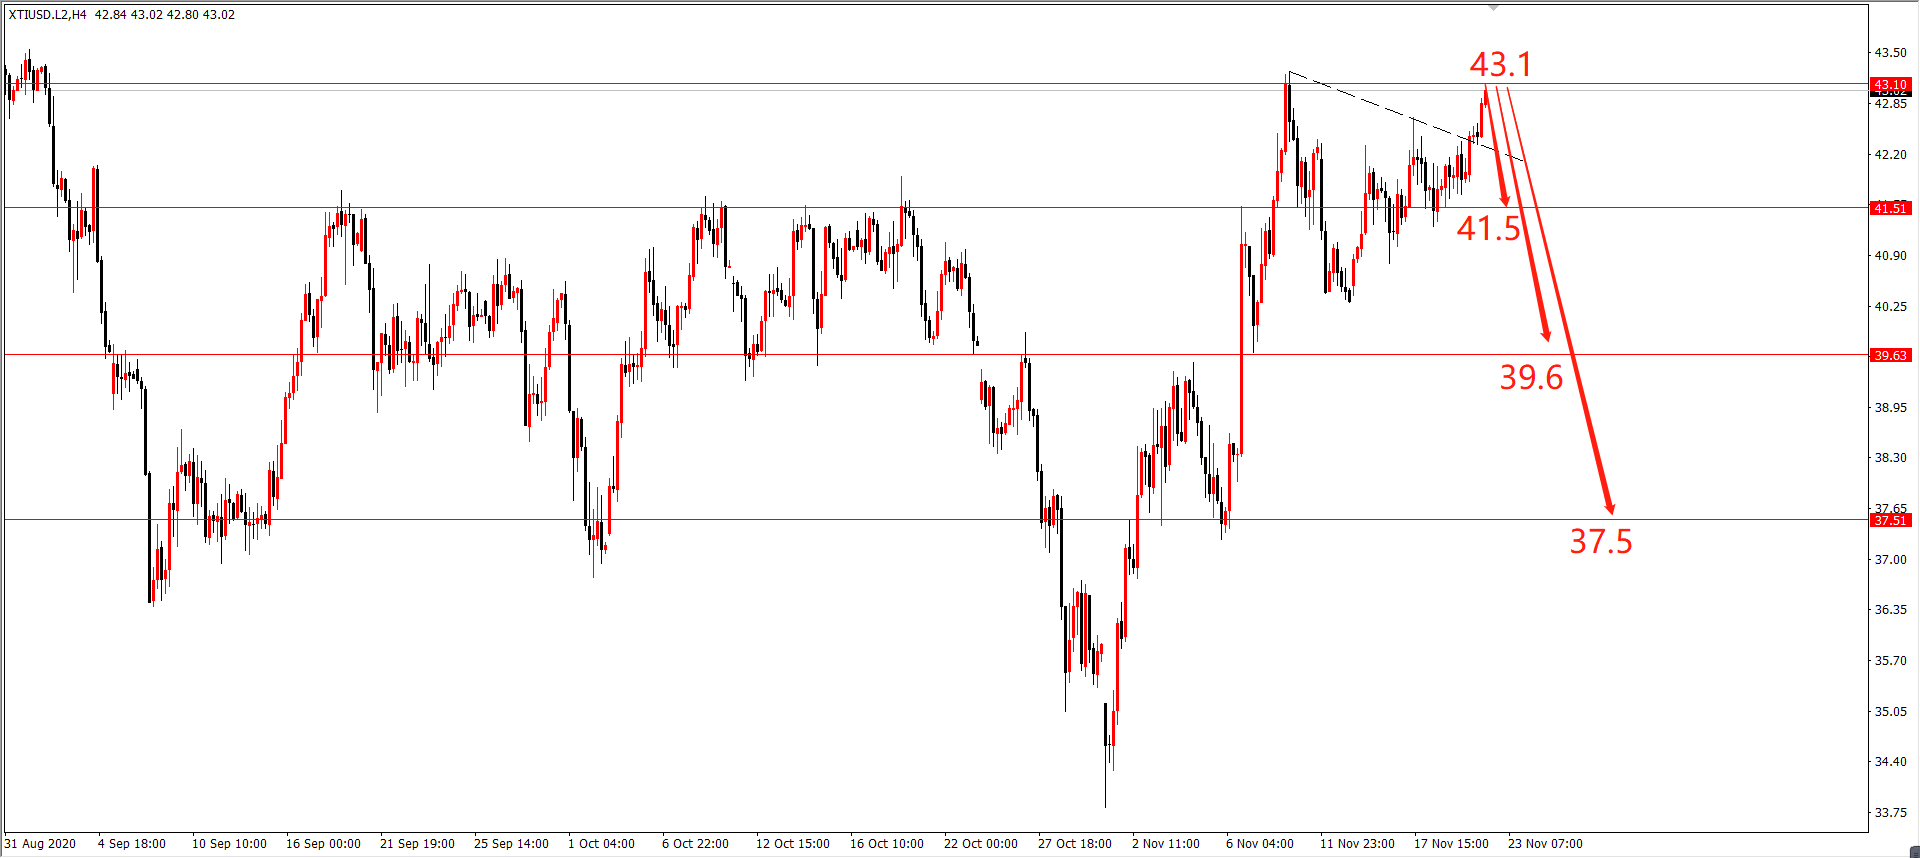Click the 21 Sep 19:00 date label
Viewport: 1920px width, 858px height.
[x=417, y=844]
